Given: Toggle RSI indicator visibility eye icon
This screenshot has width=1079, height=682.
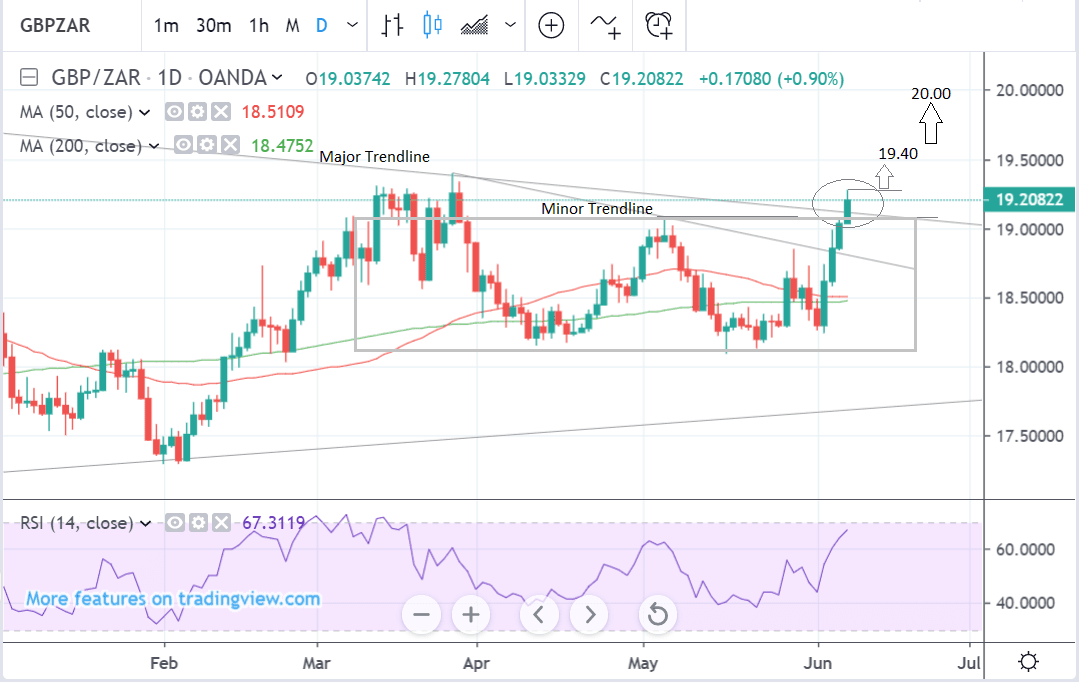Looking at the screenshot, I should [x=174, y=523].
